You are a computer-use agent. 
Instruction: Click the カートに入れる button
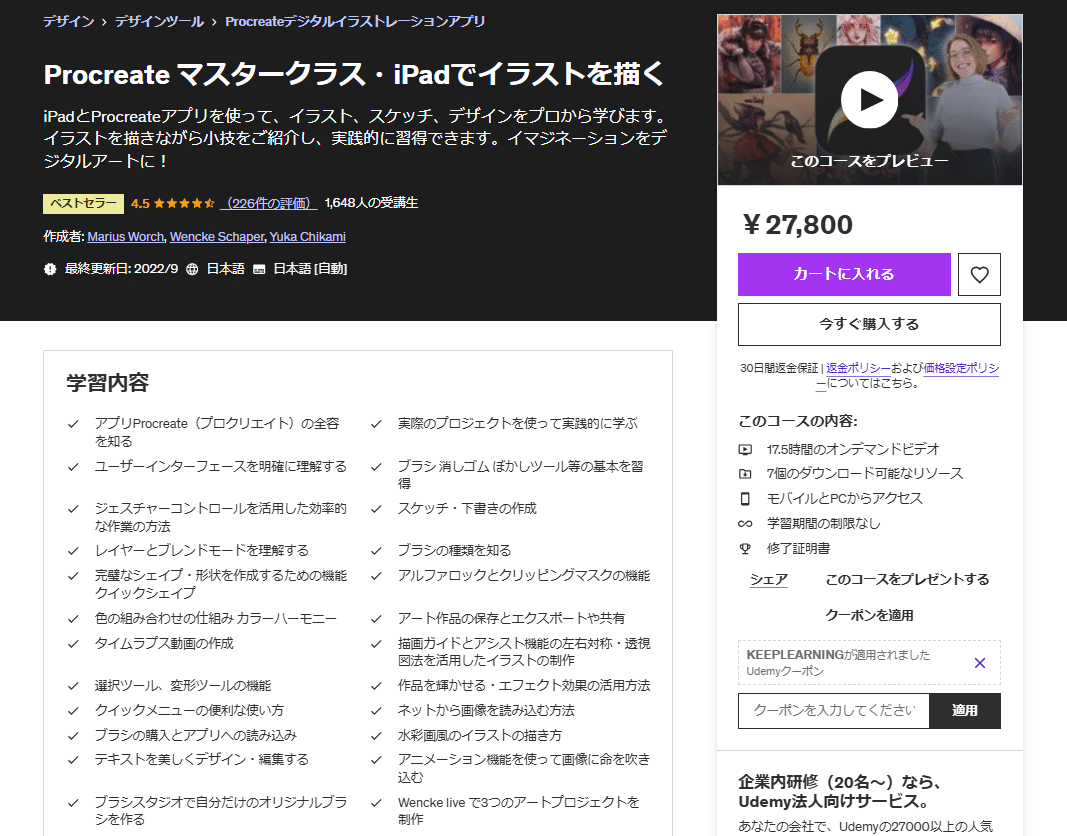(x=843, y=274)
